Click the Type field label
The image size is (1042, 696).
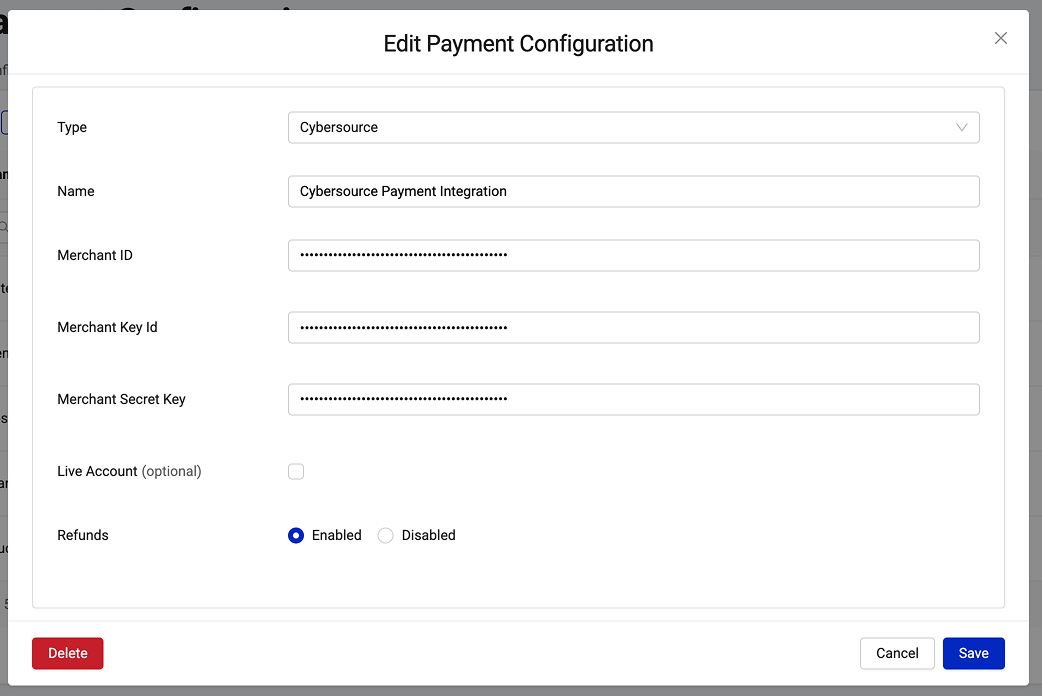(x=72, y=127)
